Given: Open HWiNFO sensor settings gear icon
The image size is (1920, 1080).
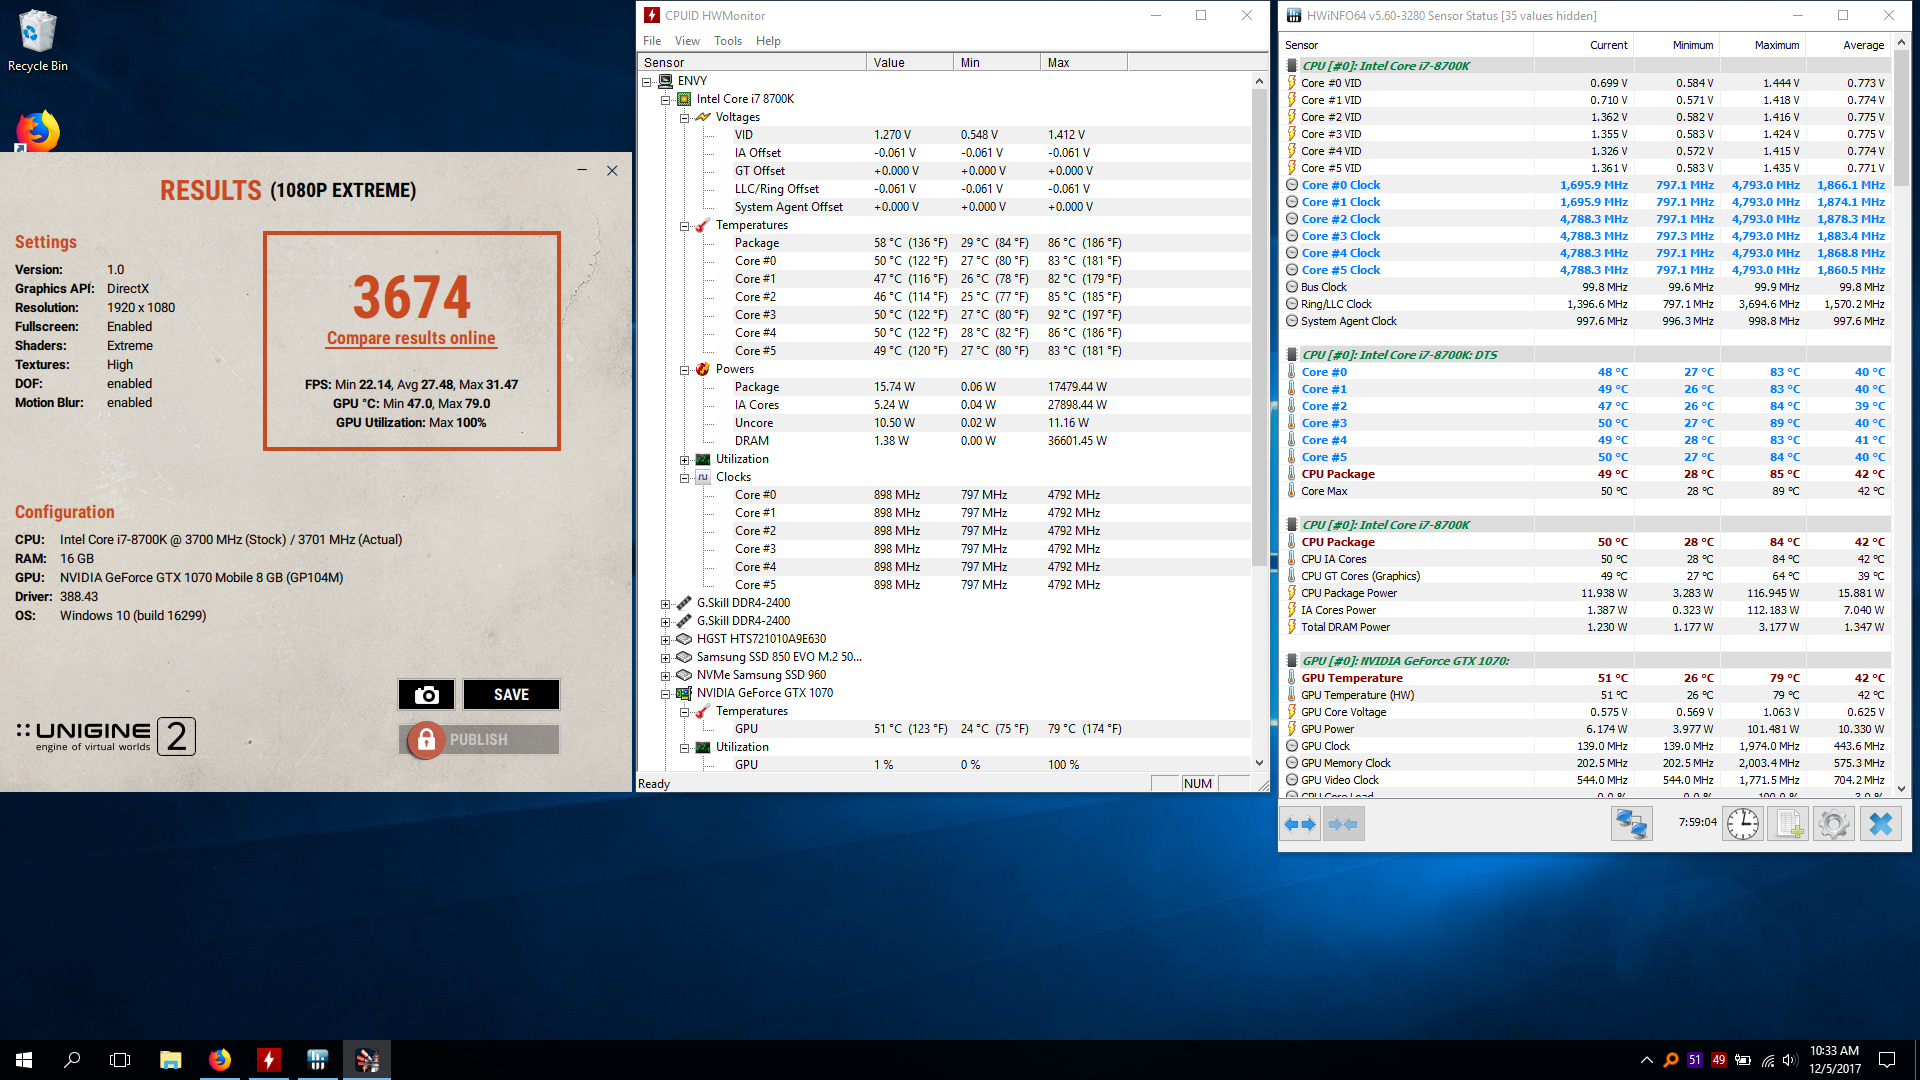Looking at the screenshot, I should [x=1834, y=824].
